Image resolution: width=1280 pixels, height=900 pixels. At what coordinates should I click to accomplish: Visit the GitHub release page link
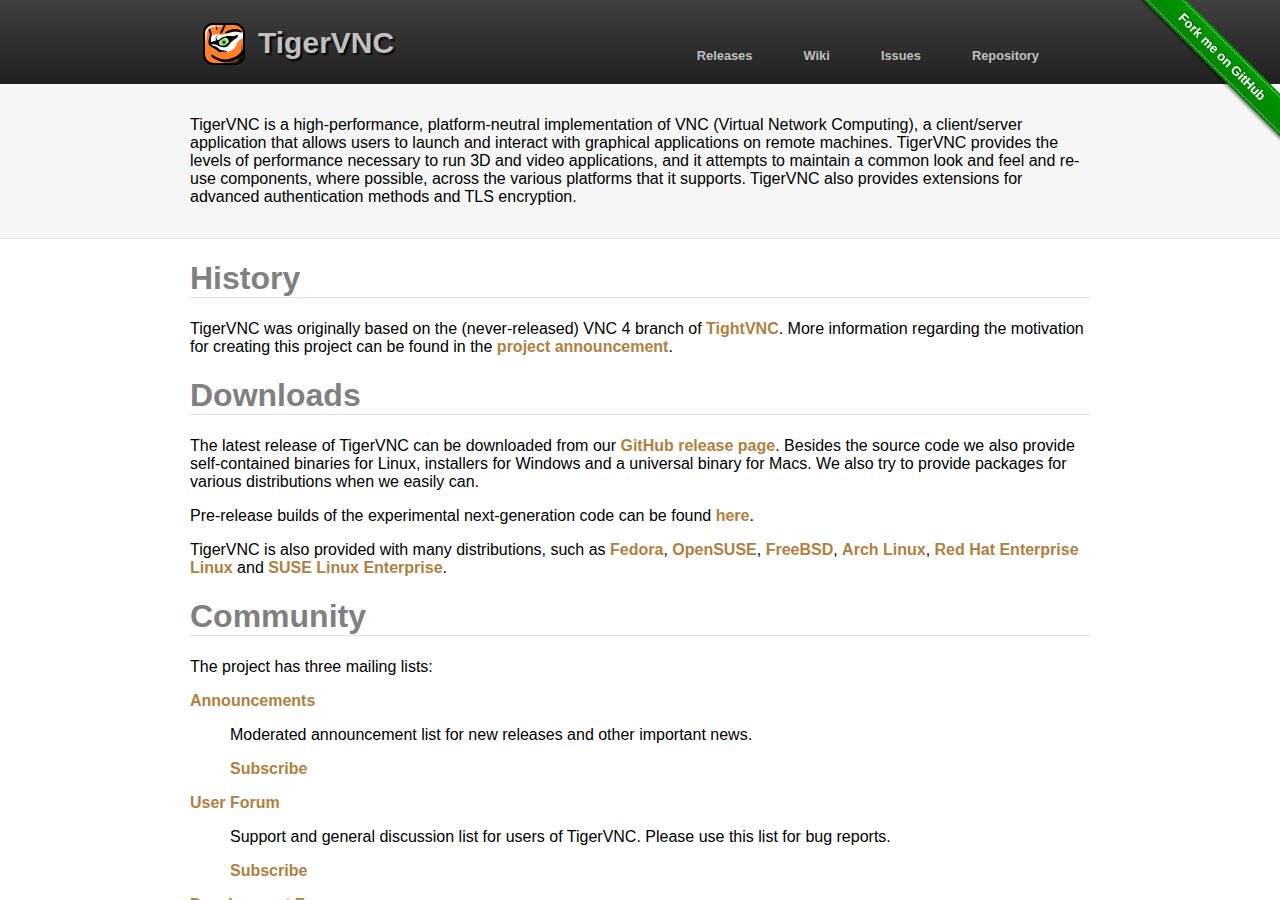coord(697,445)
